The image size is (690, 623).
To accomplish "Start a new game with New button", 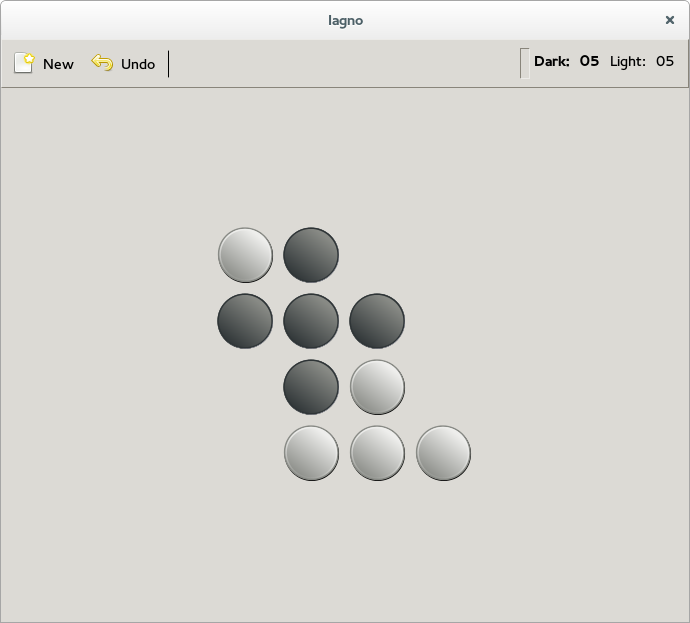I will 44,64.
